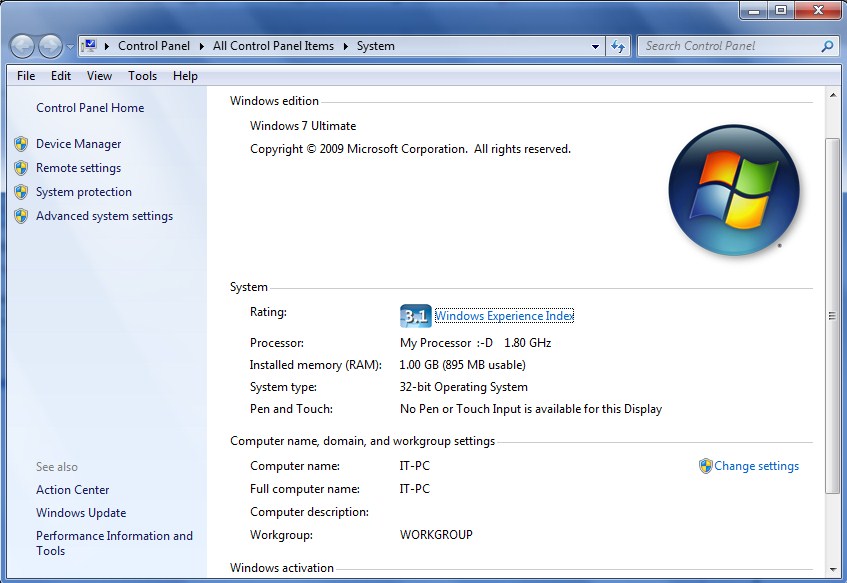
Task: Click the scroll down arrow
Action: 832,569
